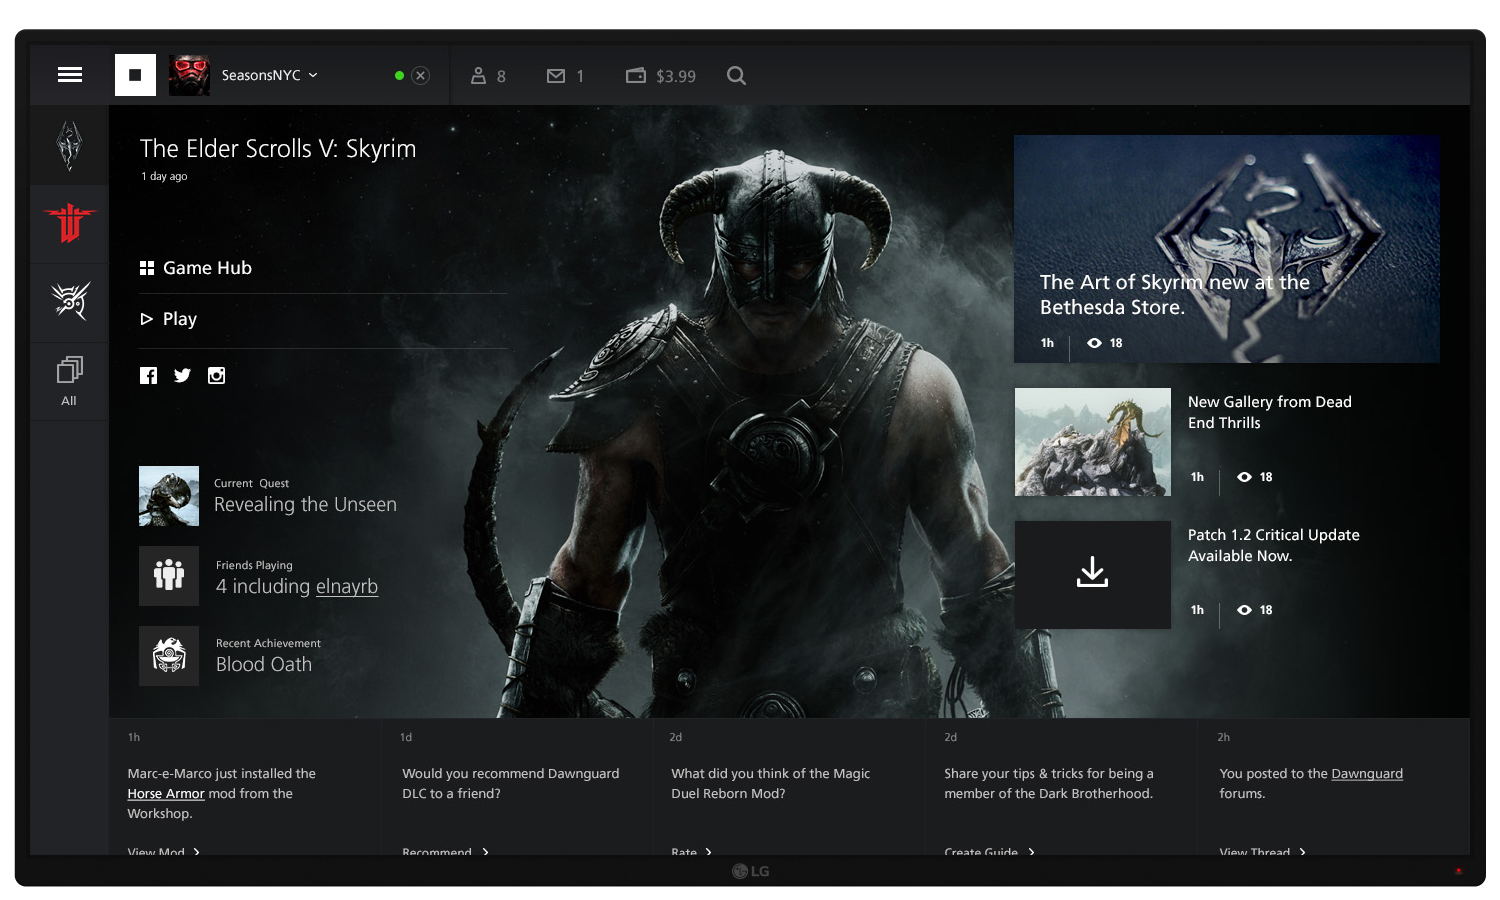This screenshot has height=900, width=1500.
Task: Click views eye icon on Art of Skyrim card
Action: (x=1094, y=343)
